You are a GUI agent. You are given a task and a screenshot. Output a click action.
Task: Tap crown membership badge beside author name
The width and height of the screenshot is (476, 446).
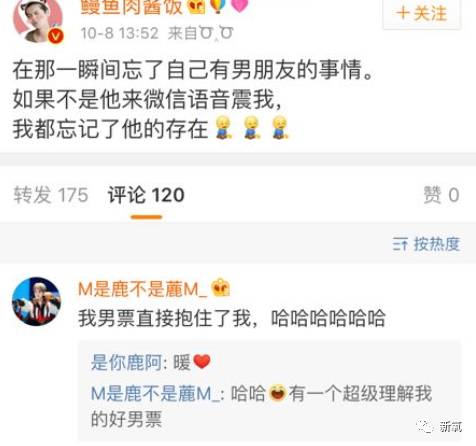pyautogui.click(x=196, y=6)
